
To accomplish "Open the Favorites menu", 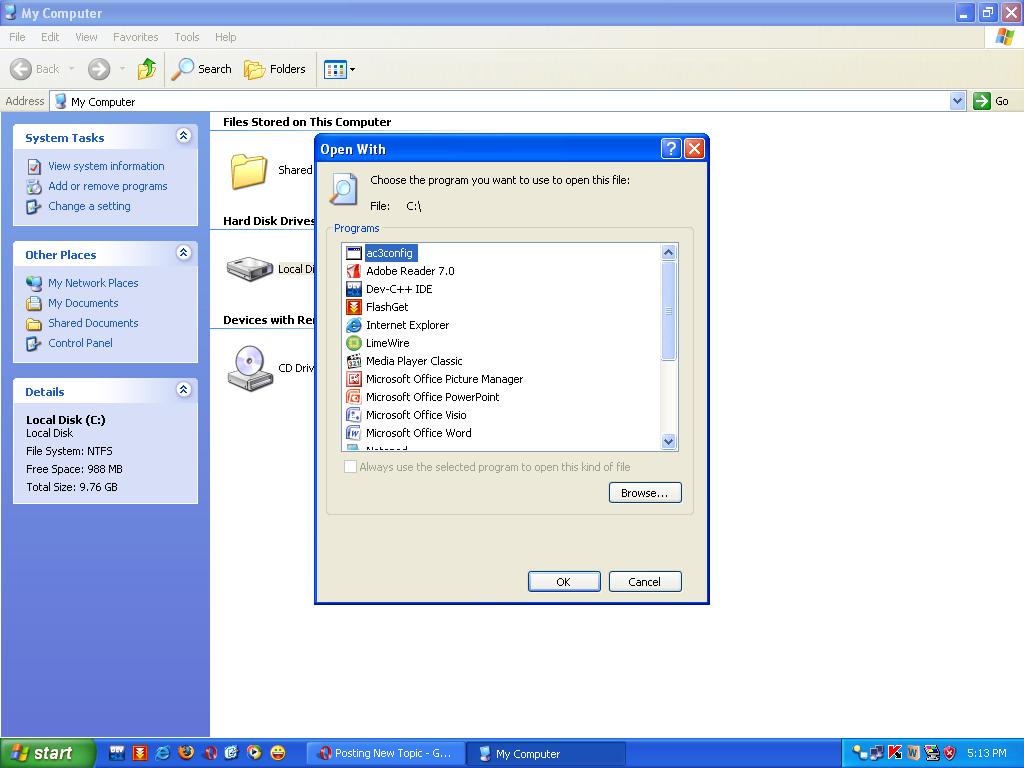I will point(135,37).
